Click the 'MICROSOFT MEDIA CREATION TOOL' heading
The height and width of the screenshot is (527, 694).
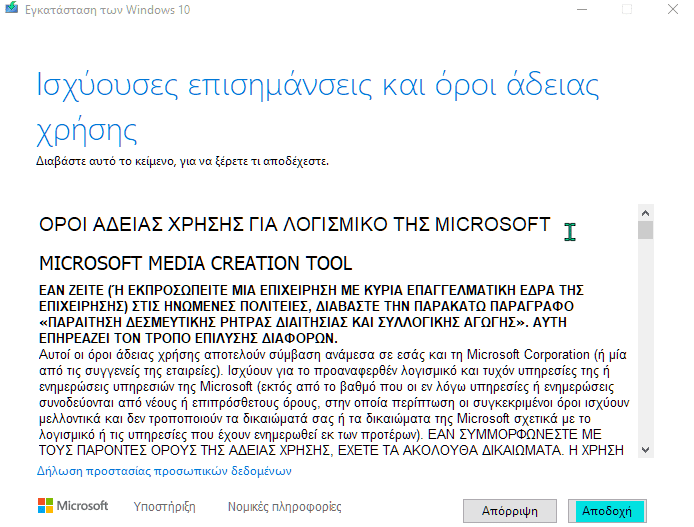(196, 263)
